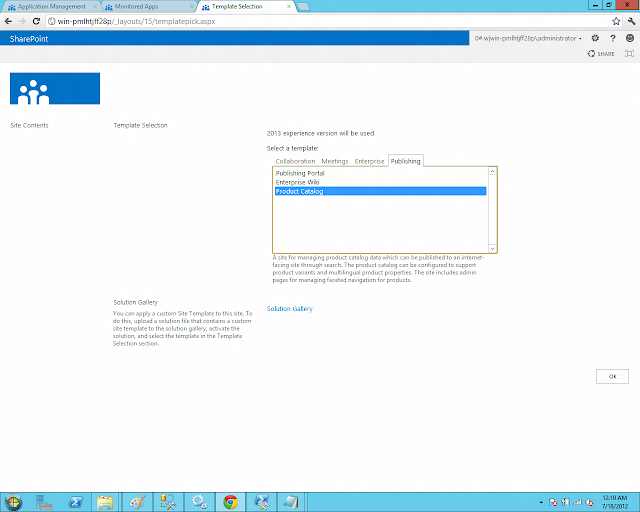Click the SHARE icon button
Image resolution: width=640 pixels, height=512 pixels.
pyautogui.click(x=601, y=53)
